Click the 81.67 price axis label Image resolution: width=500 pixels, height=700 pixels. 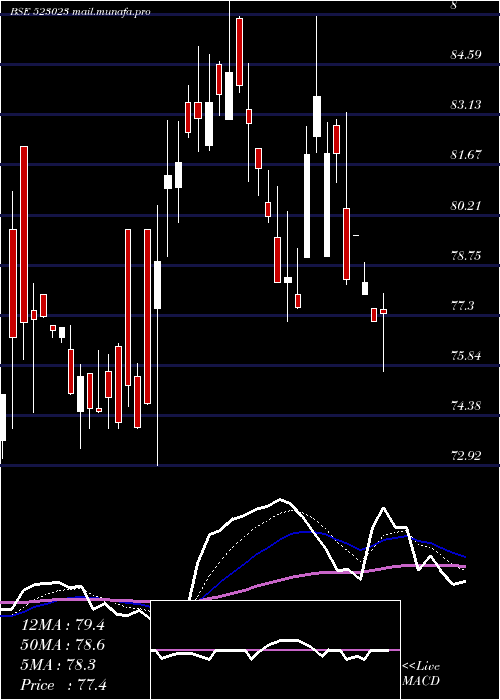click(466, 155)
